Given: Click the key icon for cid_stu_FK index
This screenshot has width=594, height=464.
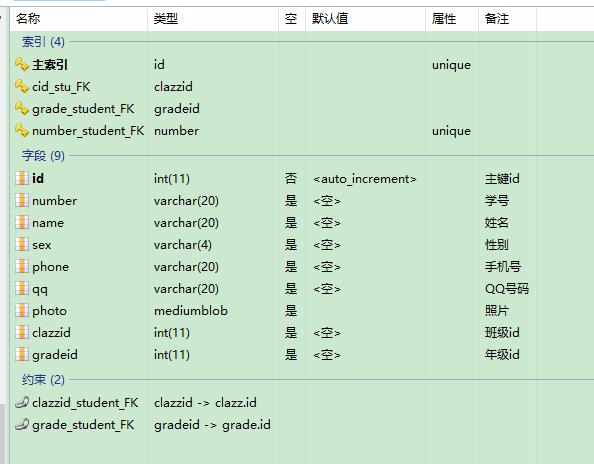Looking at the screenshot, I should tap(22, 86).
